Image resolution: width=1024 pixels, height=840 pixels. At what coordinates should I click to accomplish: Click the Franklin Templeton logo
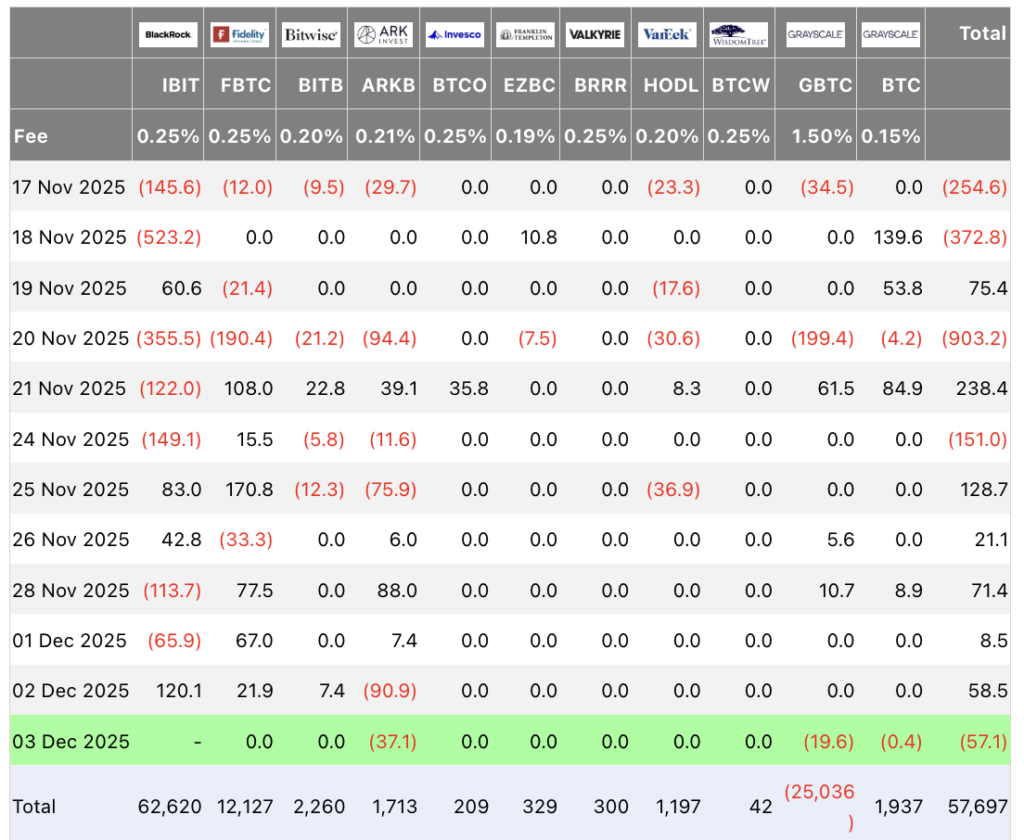[x=526, y=35]
